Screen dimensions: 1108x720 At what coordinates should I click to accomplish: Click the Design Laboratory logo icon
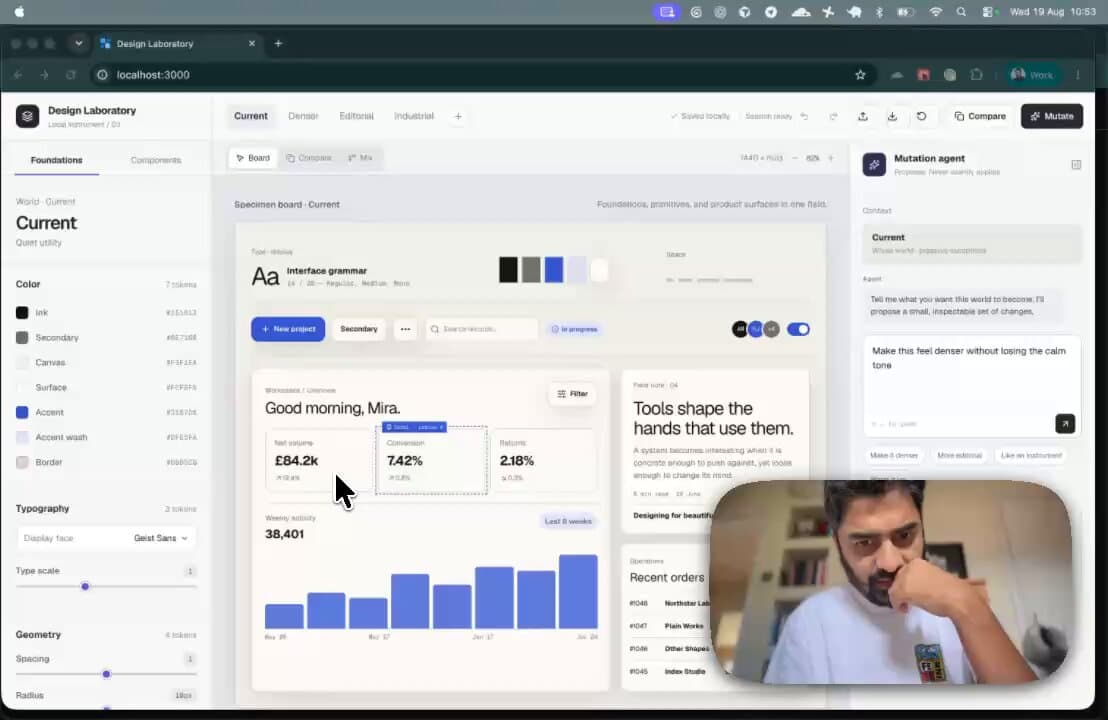28,116
